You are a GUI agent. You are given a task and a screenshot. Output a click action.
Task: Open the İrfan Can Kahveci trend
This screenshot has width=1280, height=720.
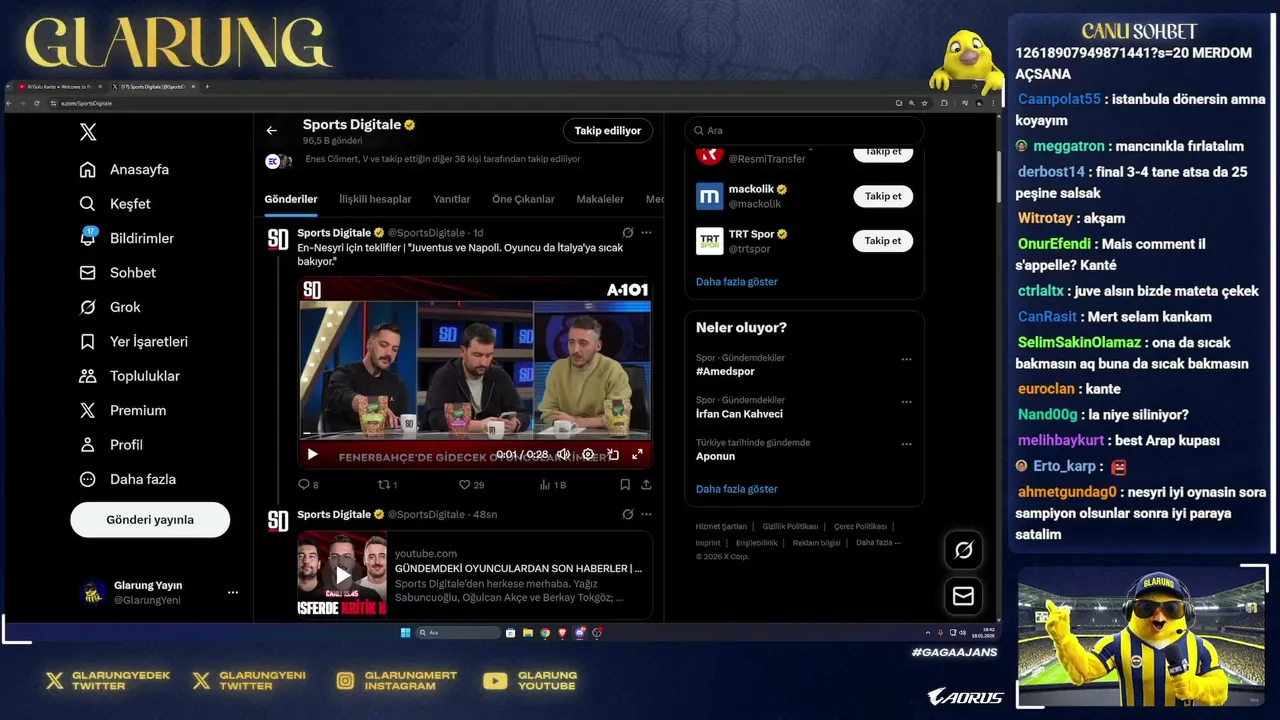point(739,414)
